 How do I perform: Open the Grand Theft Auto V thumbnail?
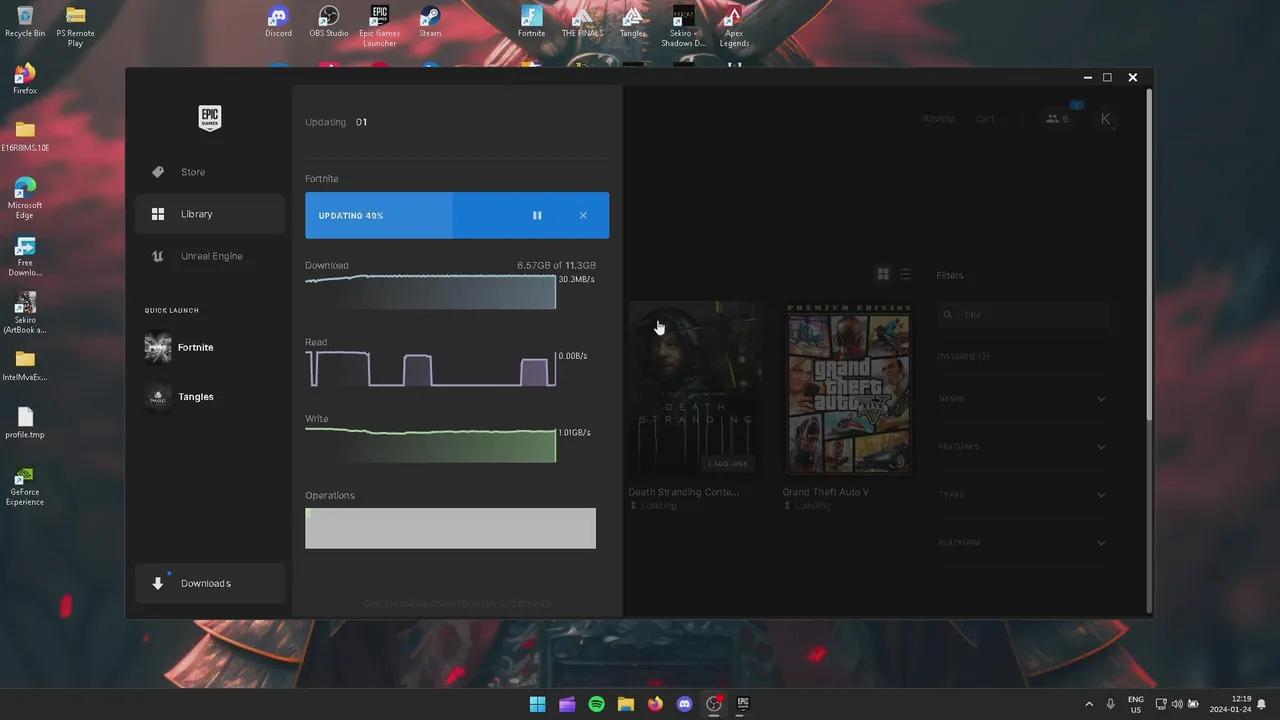coord(848,388)
